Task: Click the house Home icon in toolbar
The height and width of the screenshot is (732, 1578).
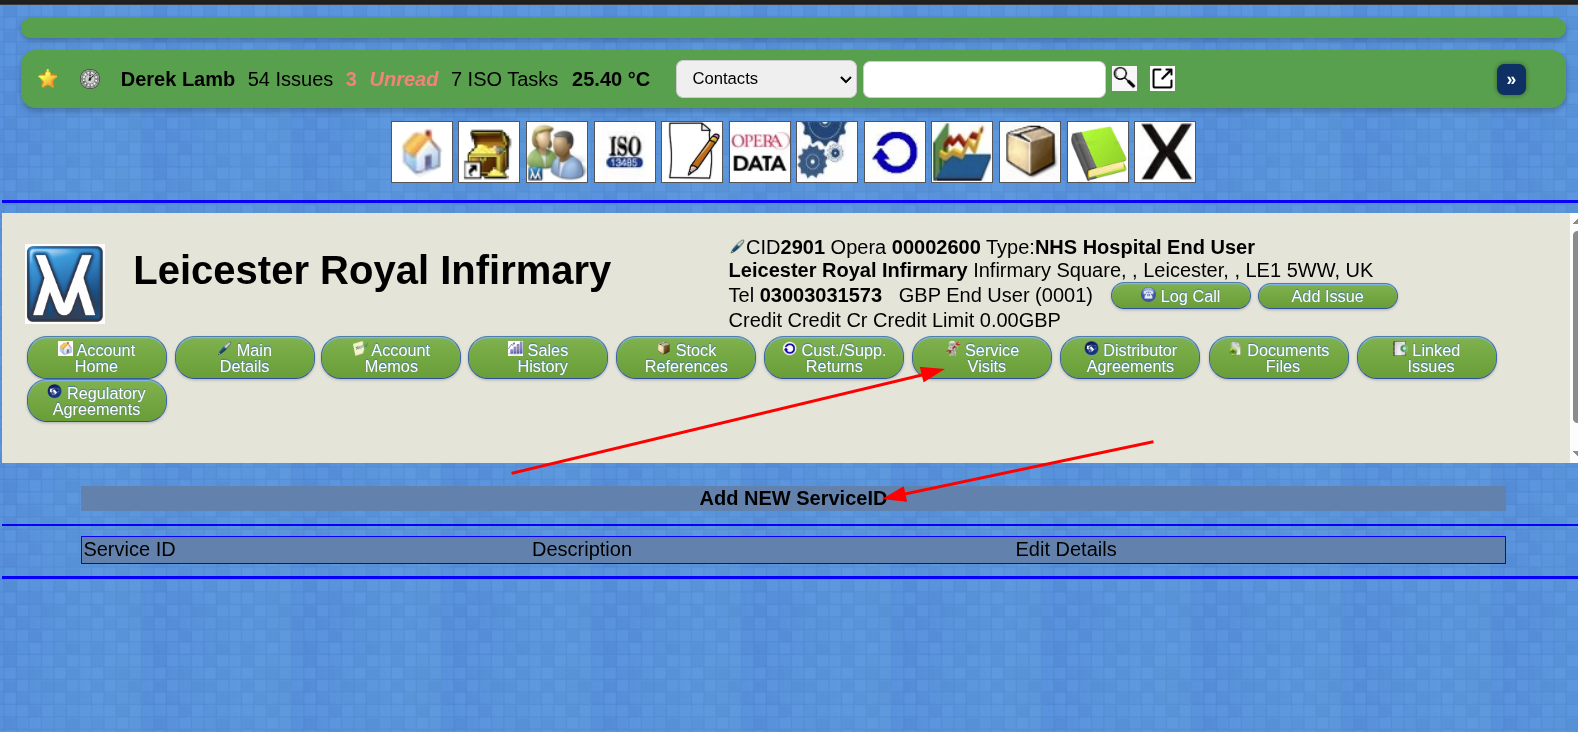Action: pyautogui.click(x=422, y=152)
